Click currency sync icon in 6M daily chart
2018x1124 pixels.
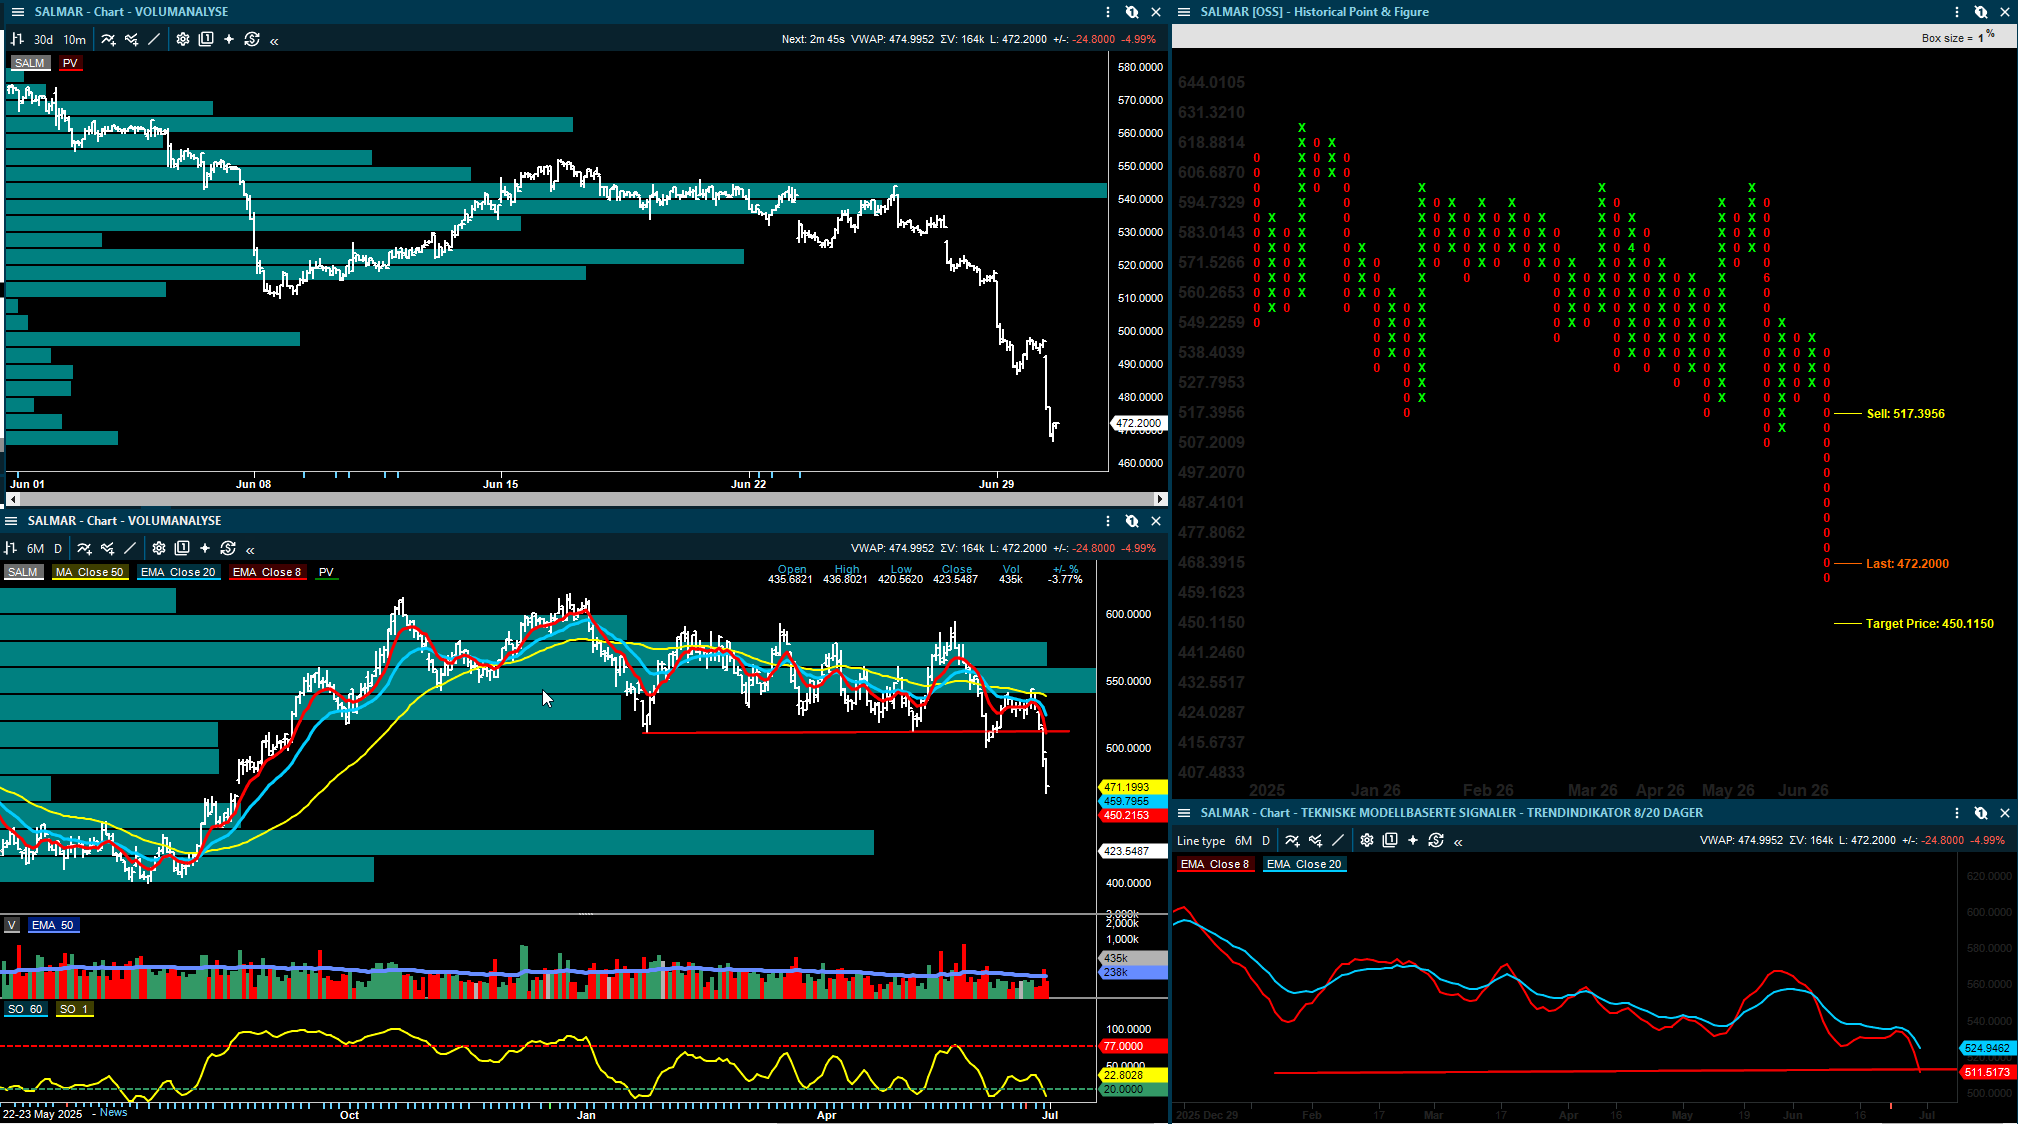click(x=228, y=548)
